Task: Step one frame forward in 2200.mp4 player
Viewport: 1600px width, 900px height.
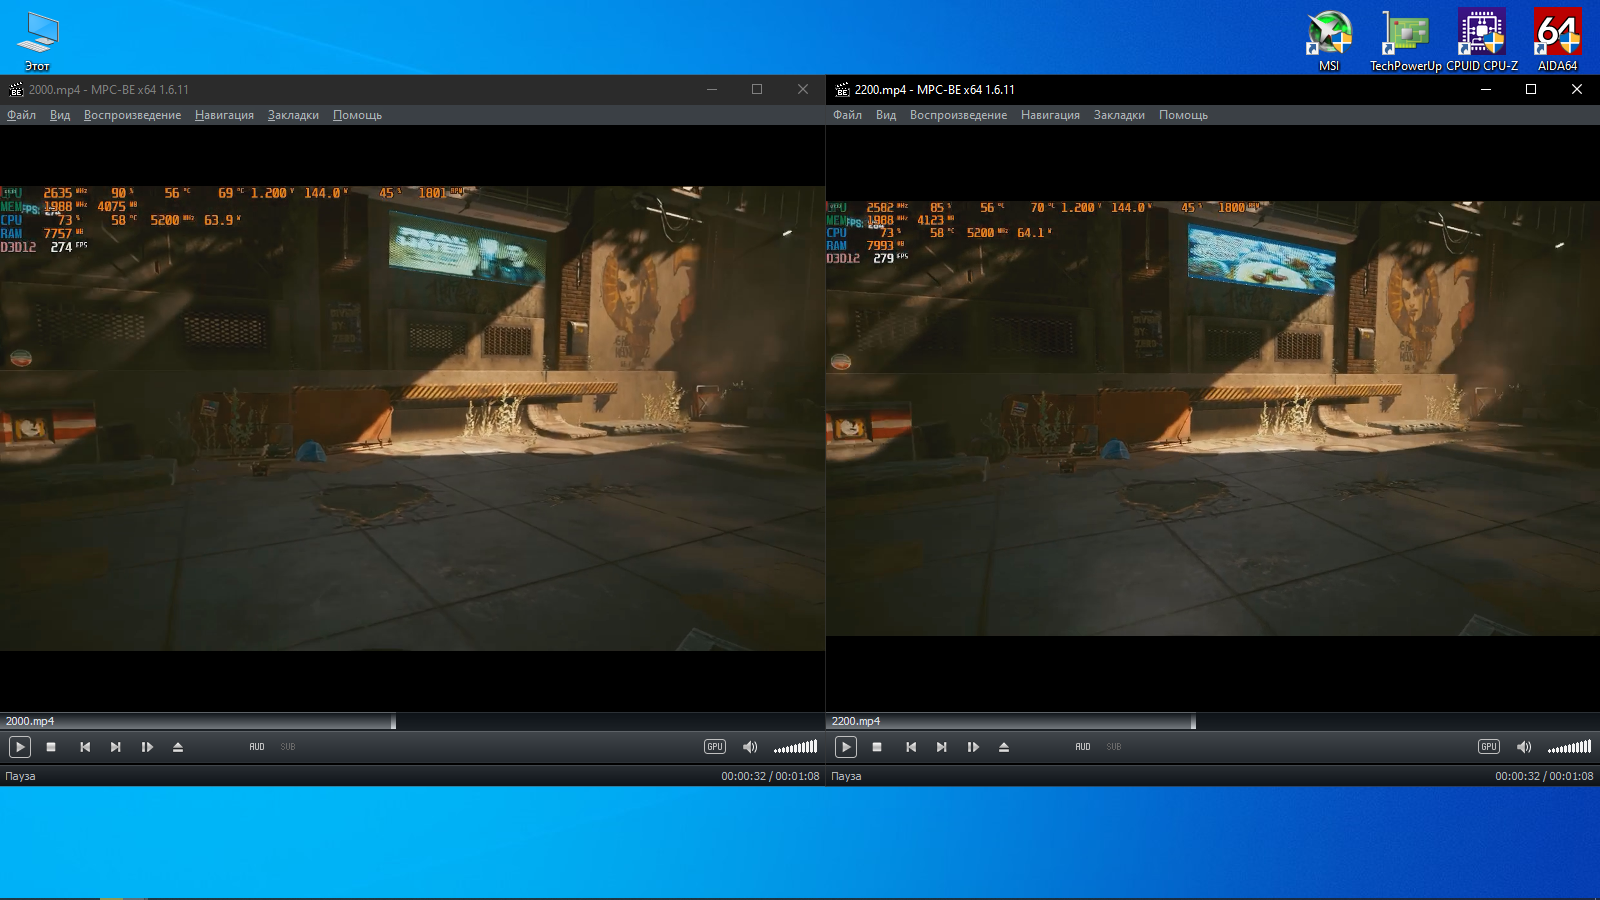Action: click(973, 747)
